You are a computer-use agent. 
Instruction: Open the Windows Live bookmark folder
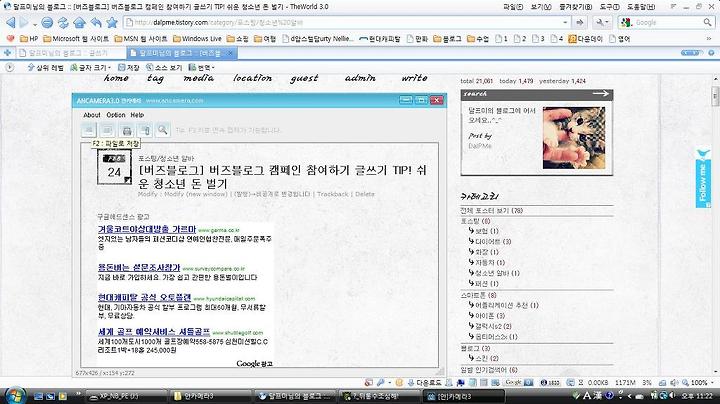coord(197,39)
